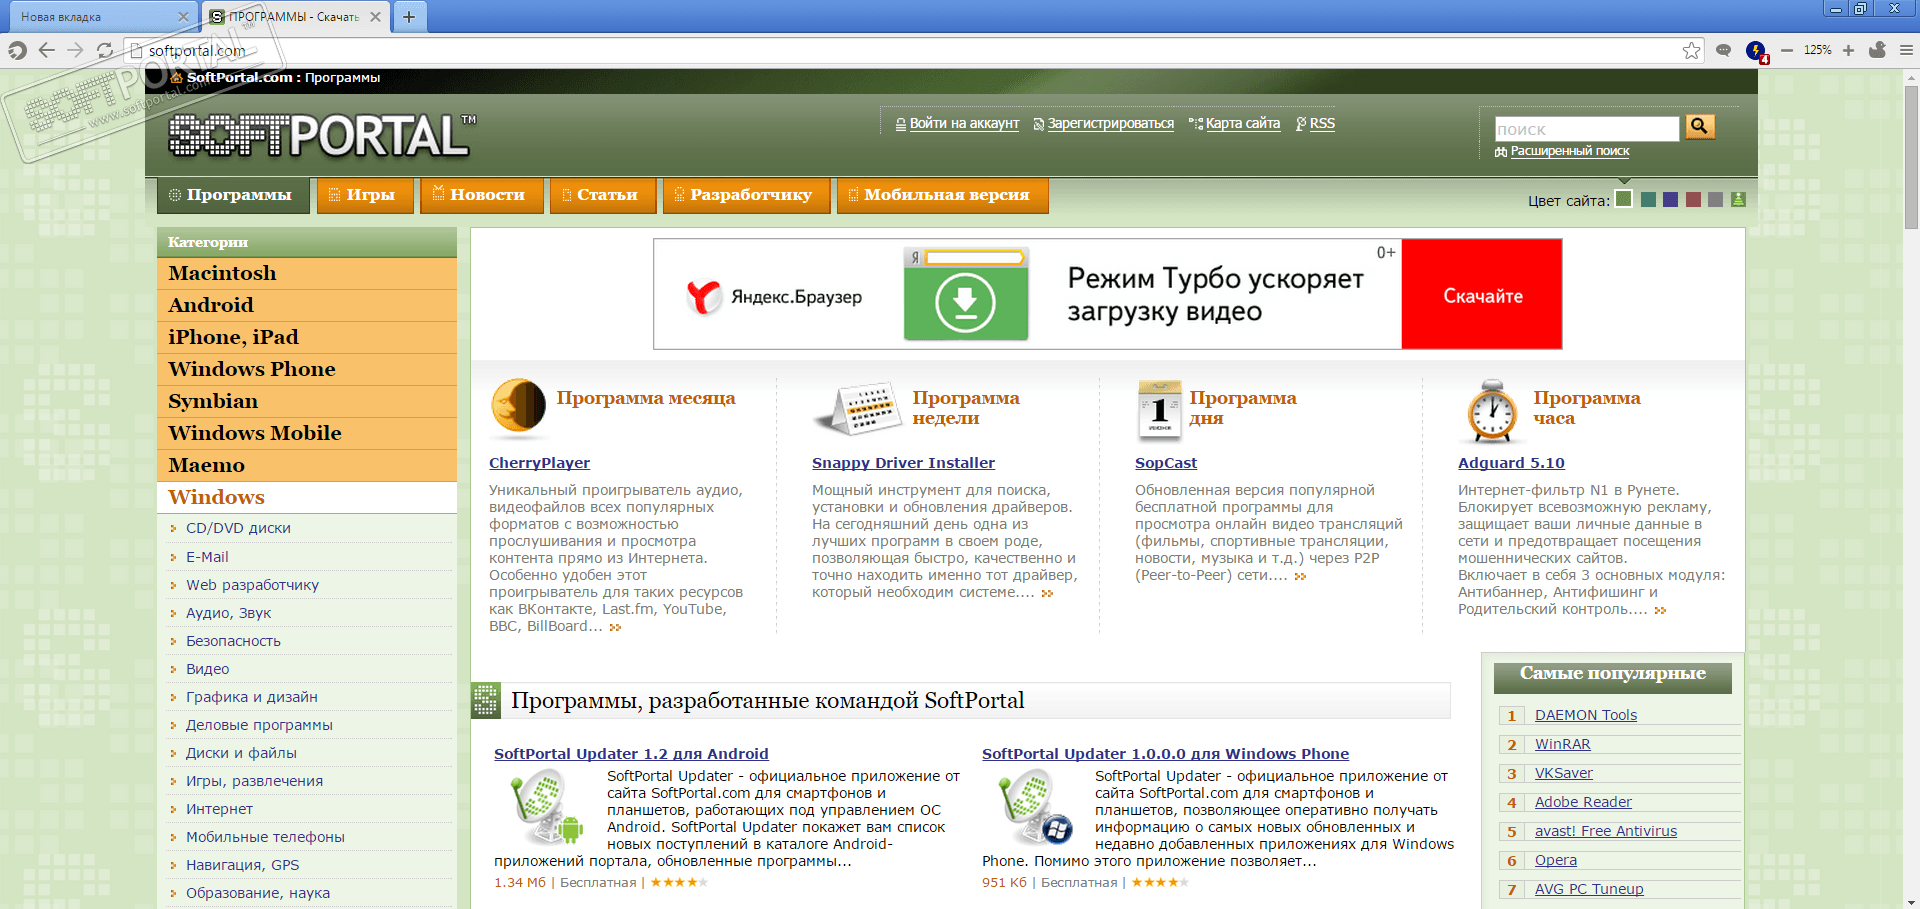1920x909 pixels.
Task: Expand the SopCast description with its » arrow
Action: click(1300, 577)
